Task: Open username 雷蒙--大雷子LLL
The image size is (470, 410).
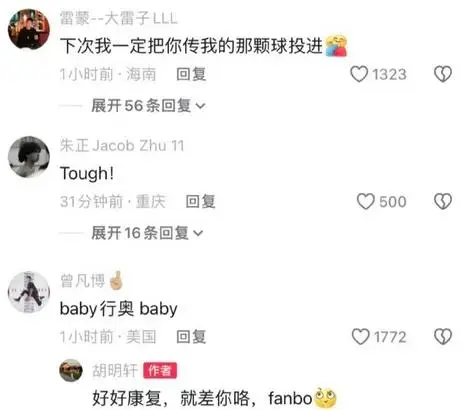Action: tap(118, 18)
